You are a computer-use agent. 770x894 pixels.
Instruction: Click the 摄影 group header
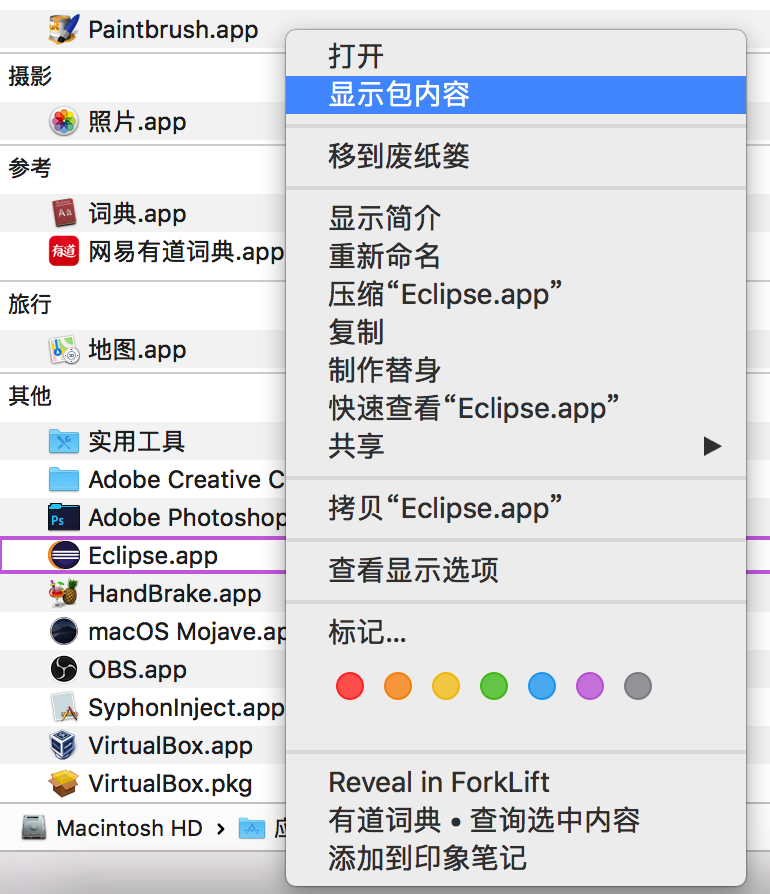[30, 76]
